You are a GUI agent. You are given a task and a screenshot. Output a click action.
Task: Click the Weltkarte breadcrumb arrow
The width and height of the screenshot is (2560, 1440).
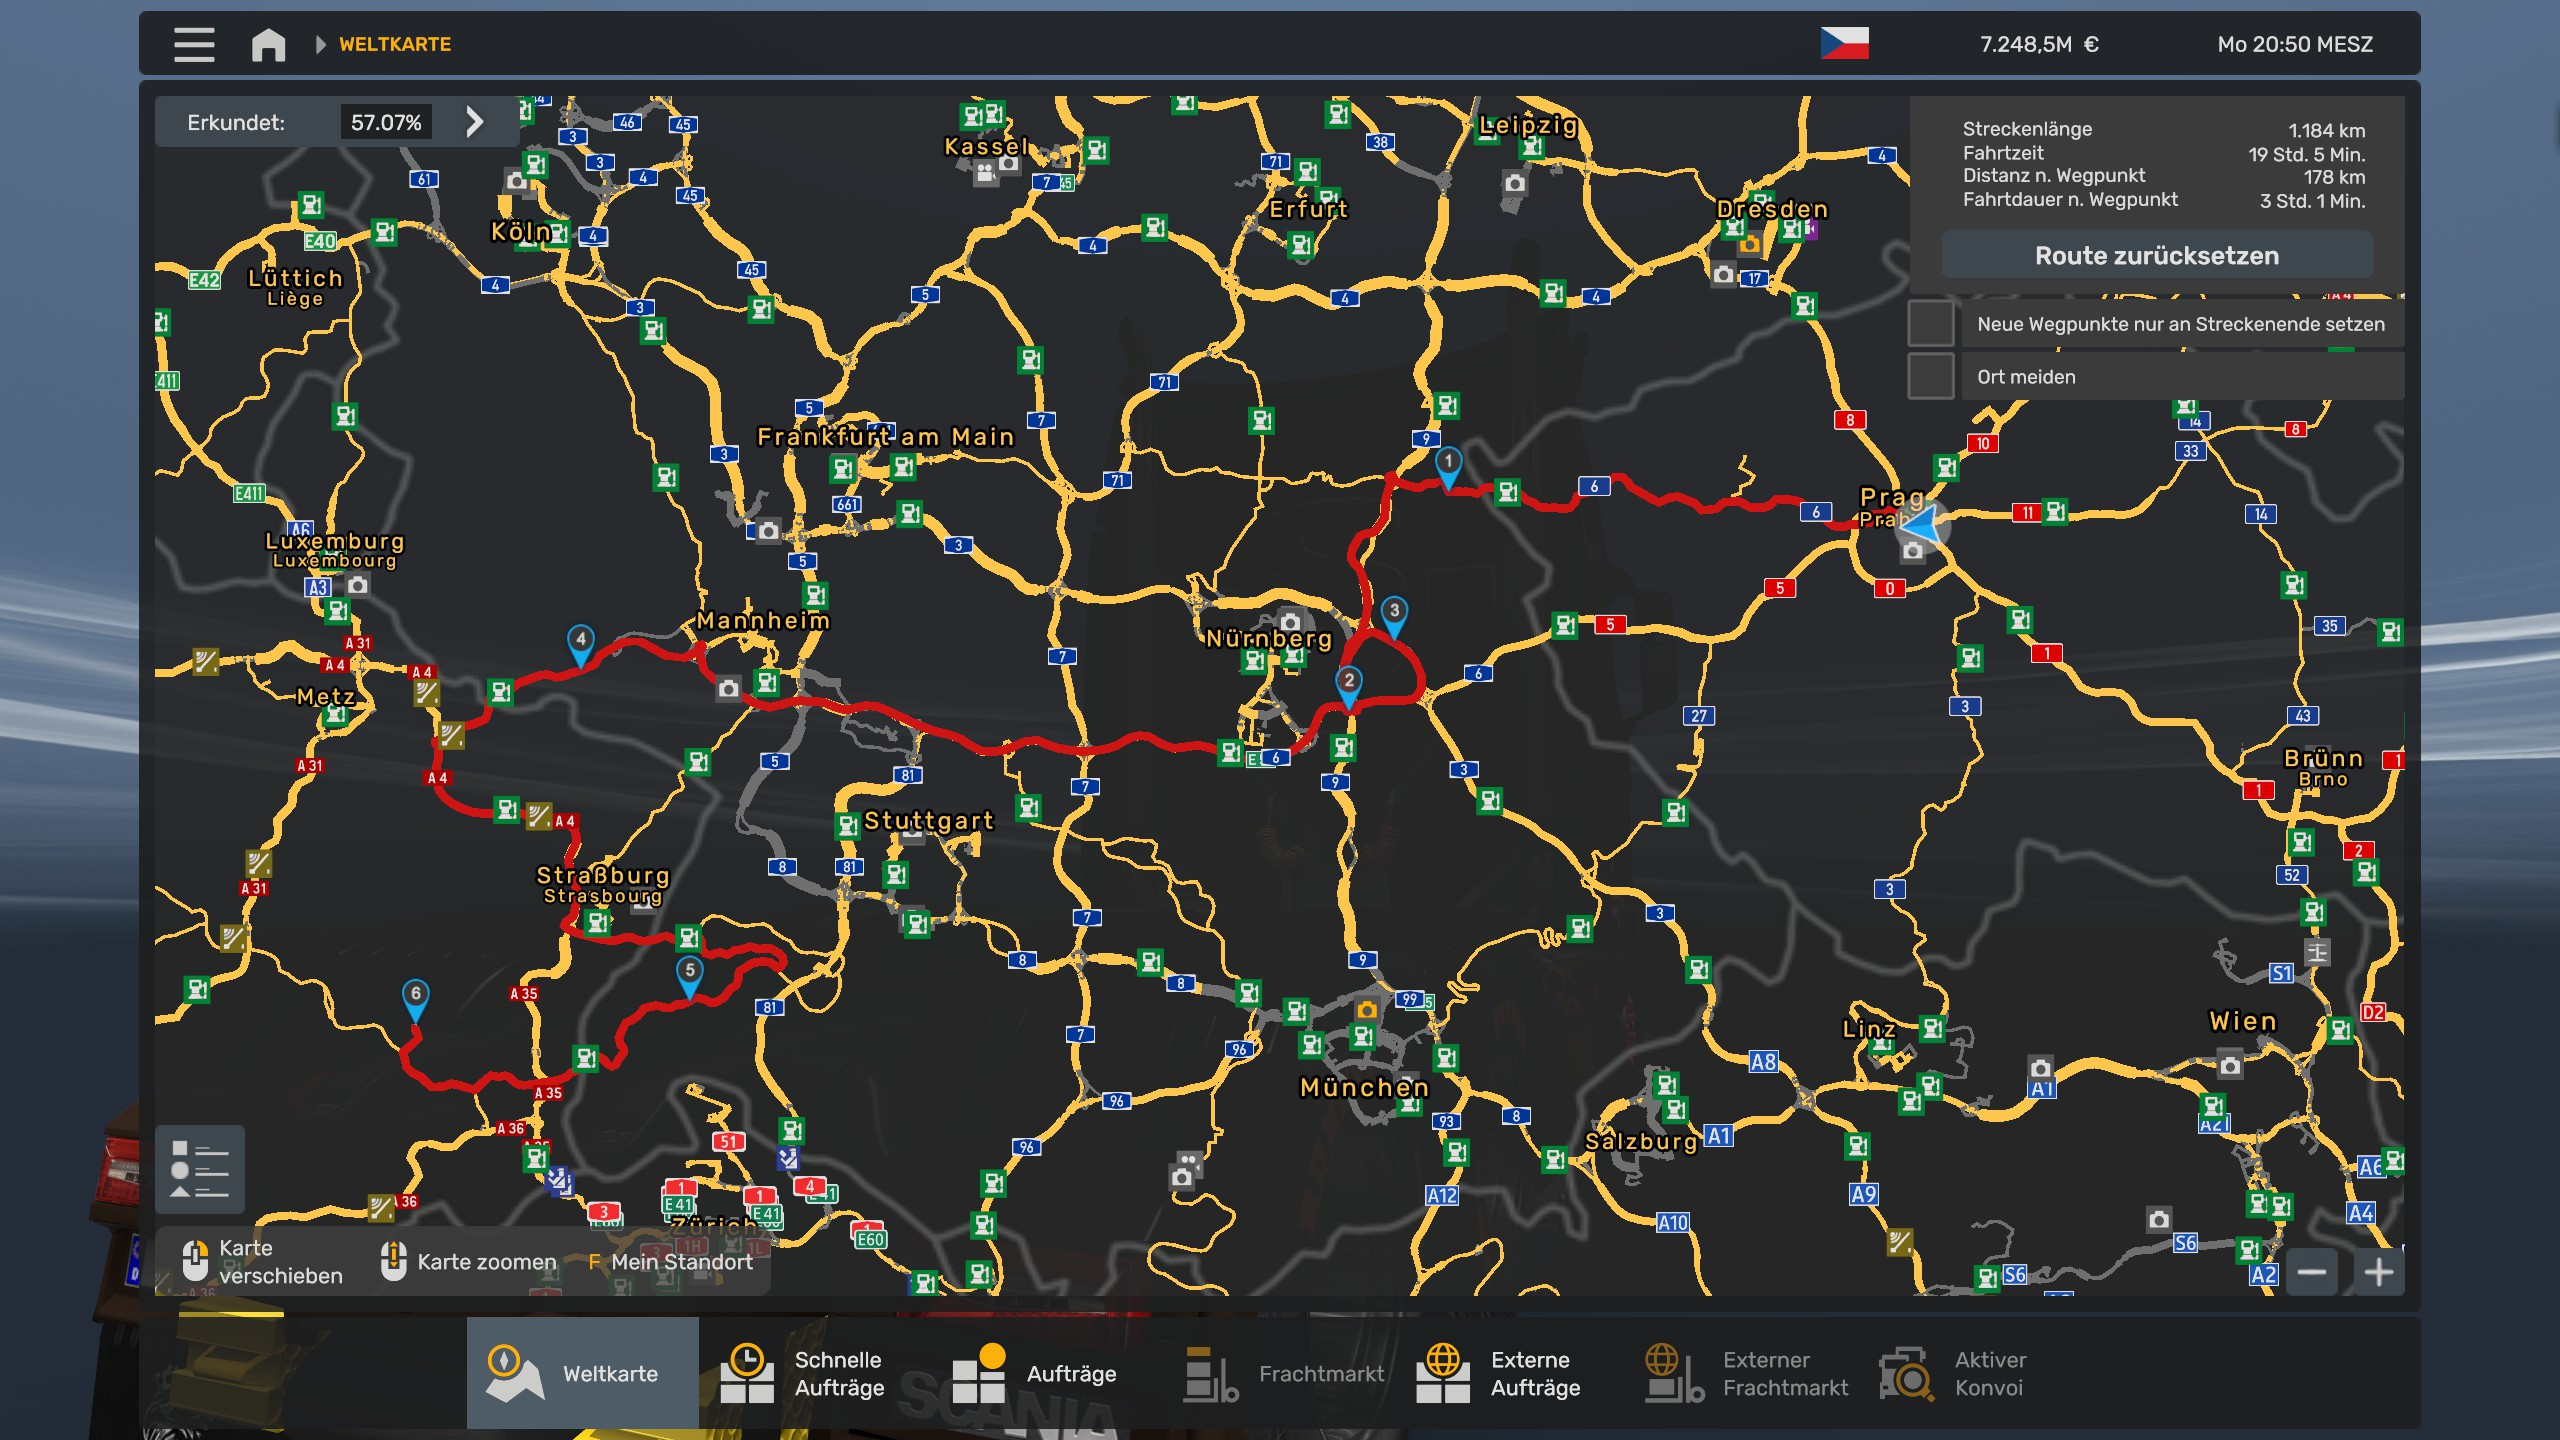320,44
